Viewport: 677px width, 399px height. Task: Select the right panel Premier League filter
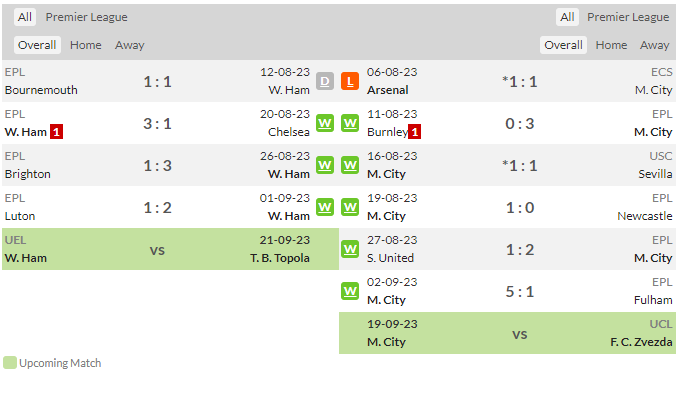(x=628, y=17)
